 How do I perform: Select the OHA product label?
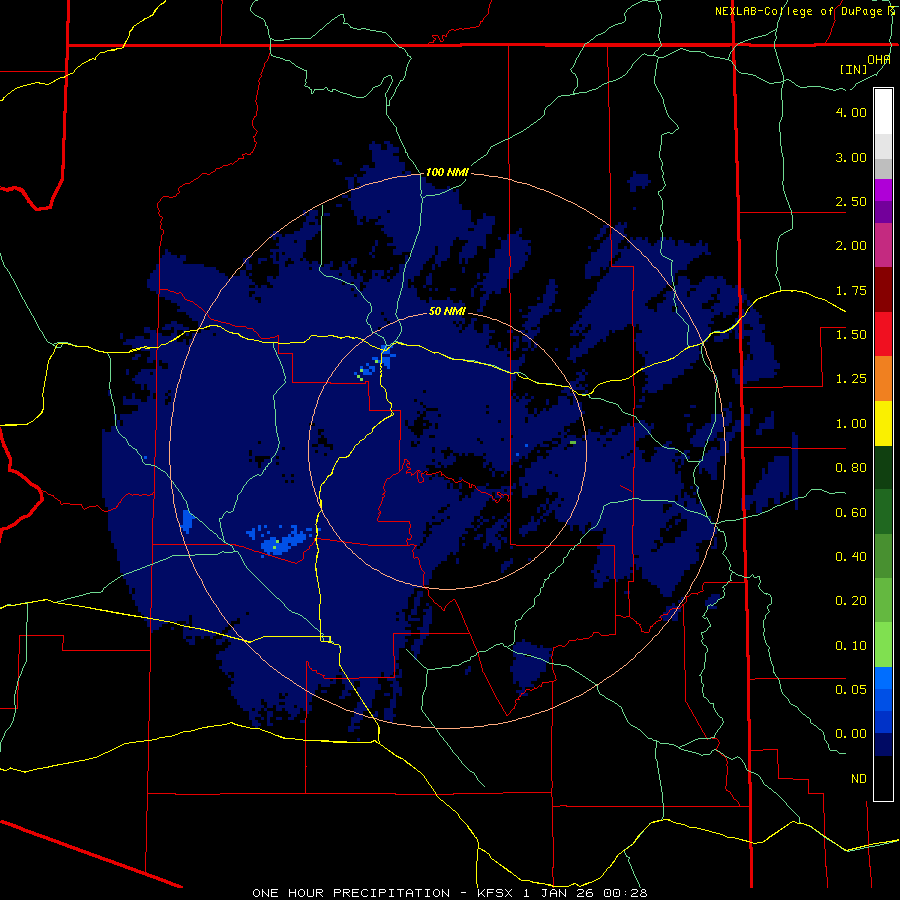879,59
